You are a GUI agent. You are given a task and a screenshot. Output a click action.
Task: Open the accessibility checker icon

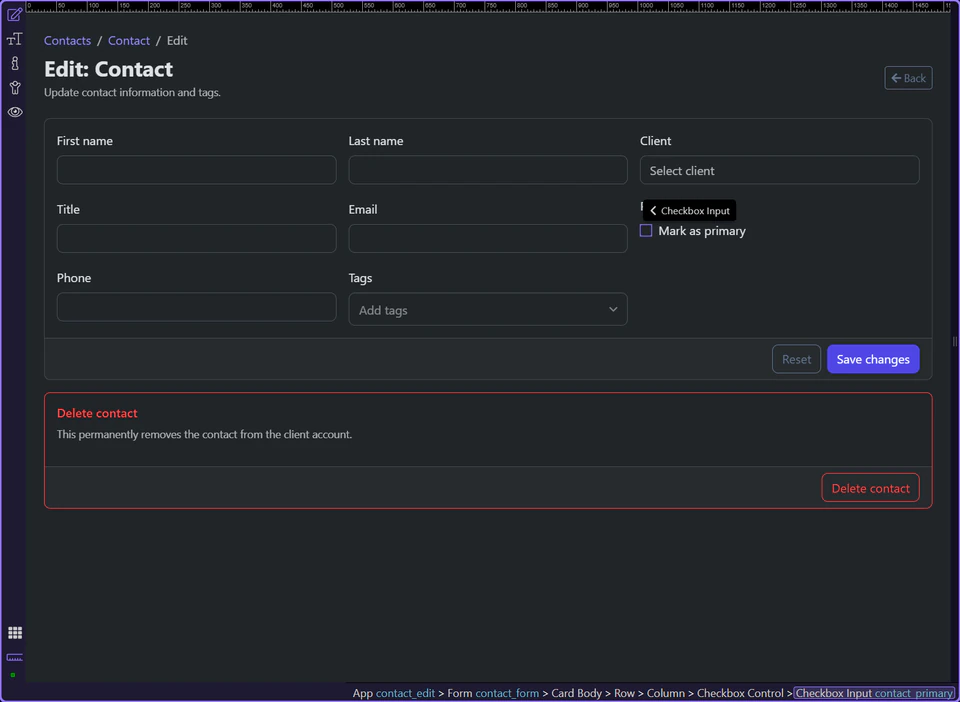pos(14,87)
